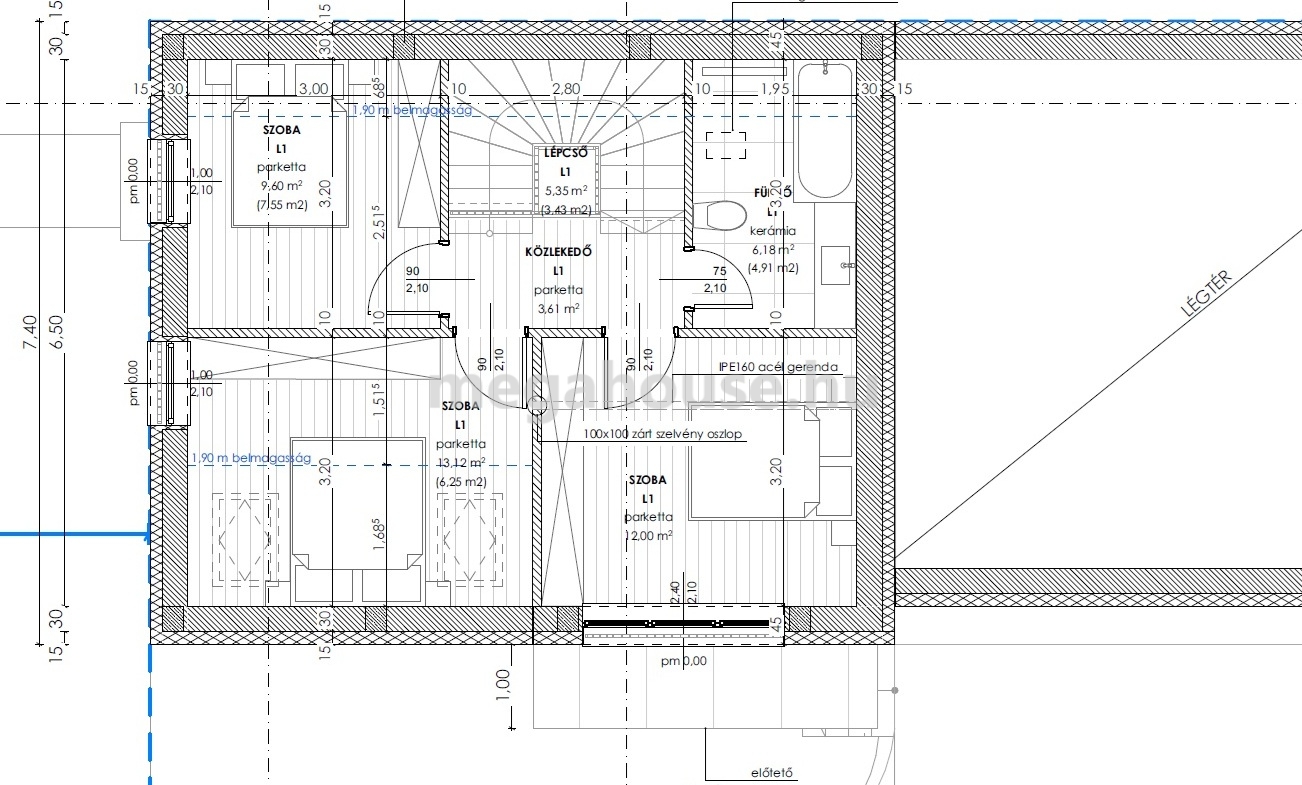Image resolution: width=1302 pixels, height=785 pixels.
Task: Click the 7,40 overall dimension on the left
Action: pyautogui.click(x=29, y=332)
